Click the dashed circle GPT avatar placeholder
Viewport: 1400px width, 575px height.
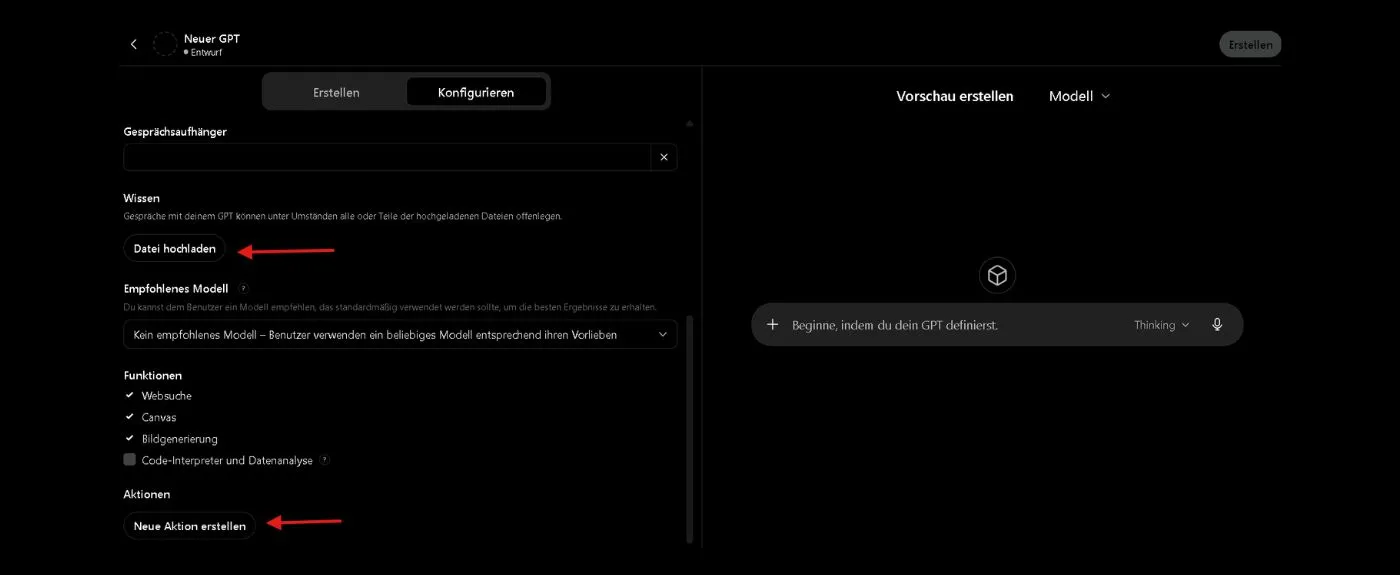tap(165, 44)
